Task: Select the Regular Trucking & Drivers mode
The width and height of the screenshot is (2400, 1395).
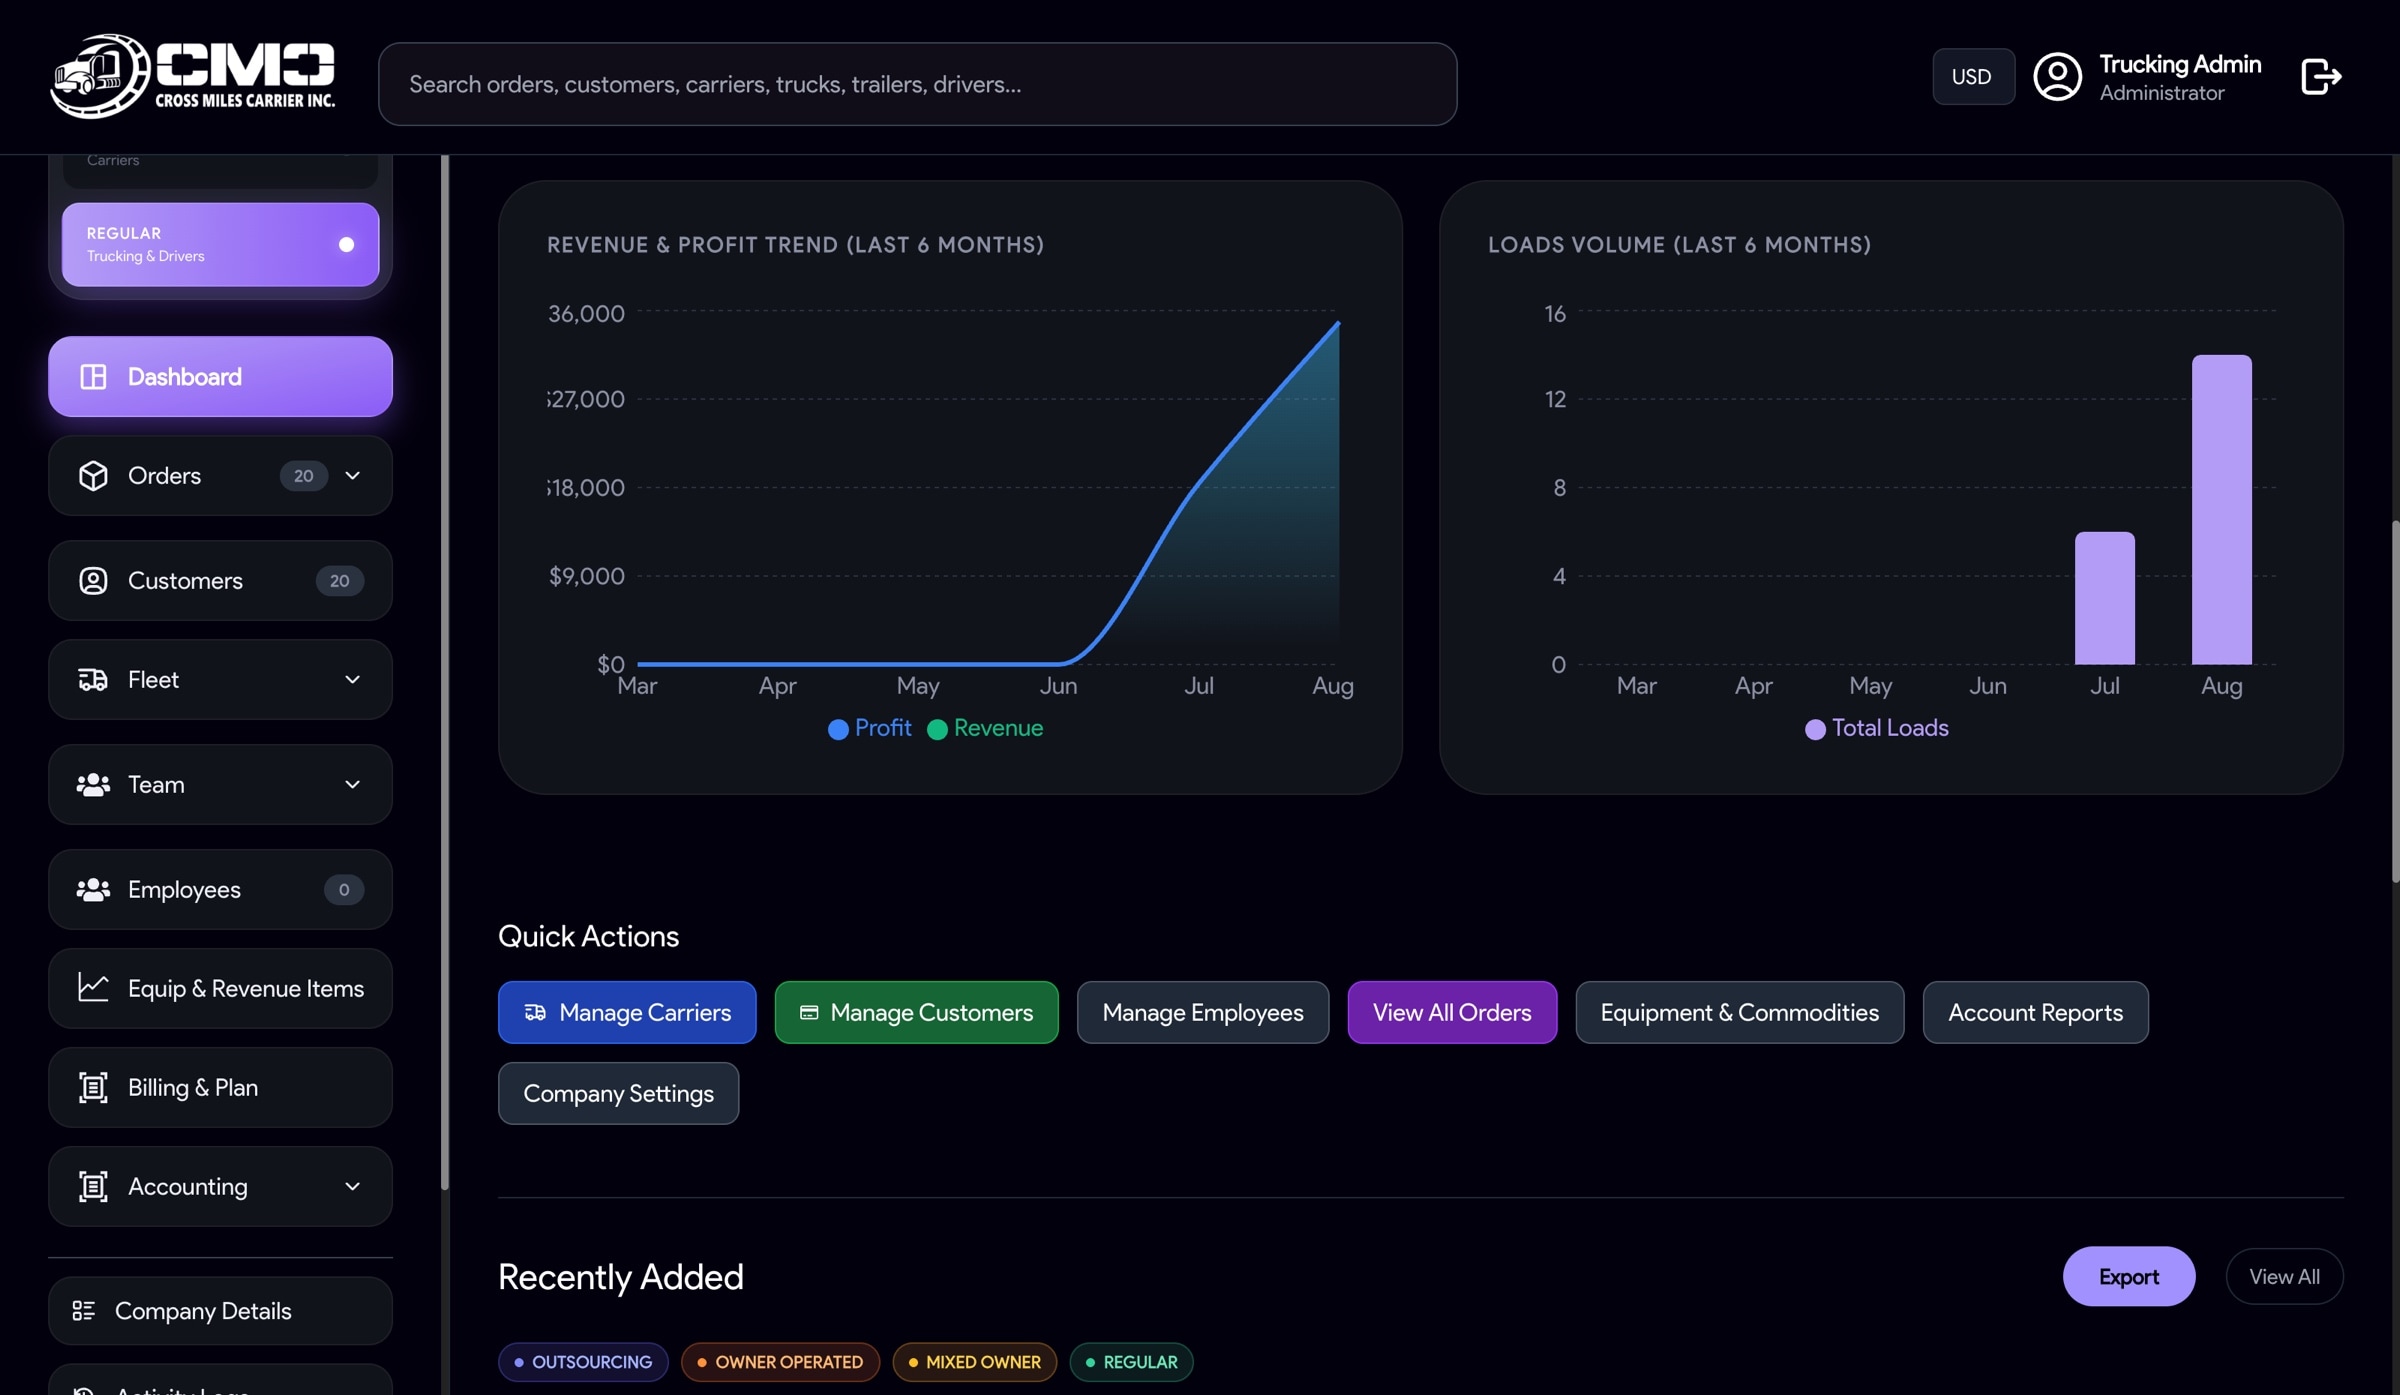Action: (220, 245)
